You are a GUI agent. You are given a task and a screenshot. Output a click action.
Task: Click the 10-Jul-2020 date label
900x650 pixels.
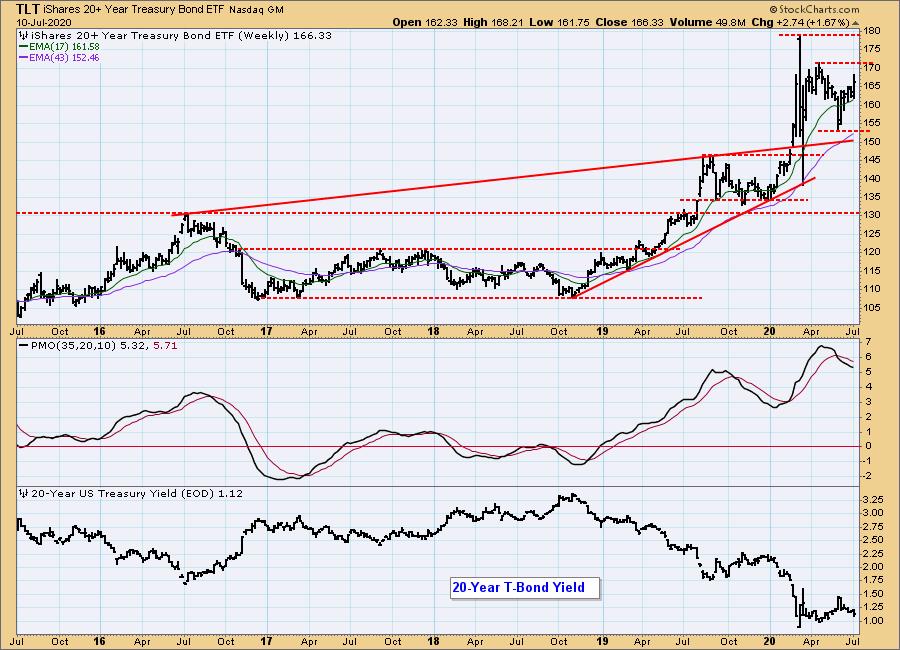[44, 22]
